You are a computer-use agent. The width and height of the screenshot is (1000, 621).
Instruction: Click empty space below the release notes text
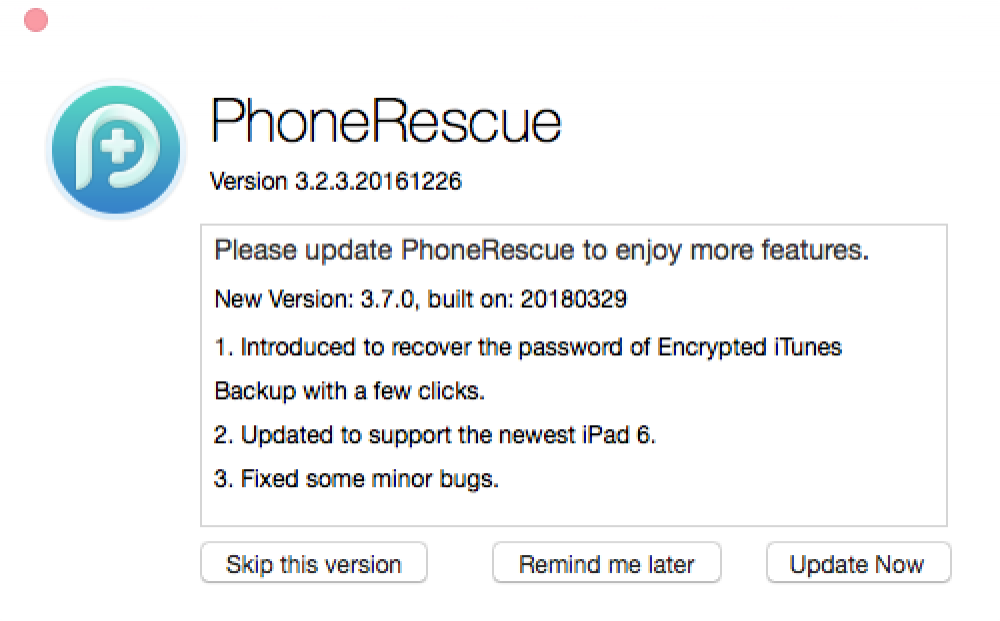tap(574, 509)
